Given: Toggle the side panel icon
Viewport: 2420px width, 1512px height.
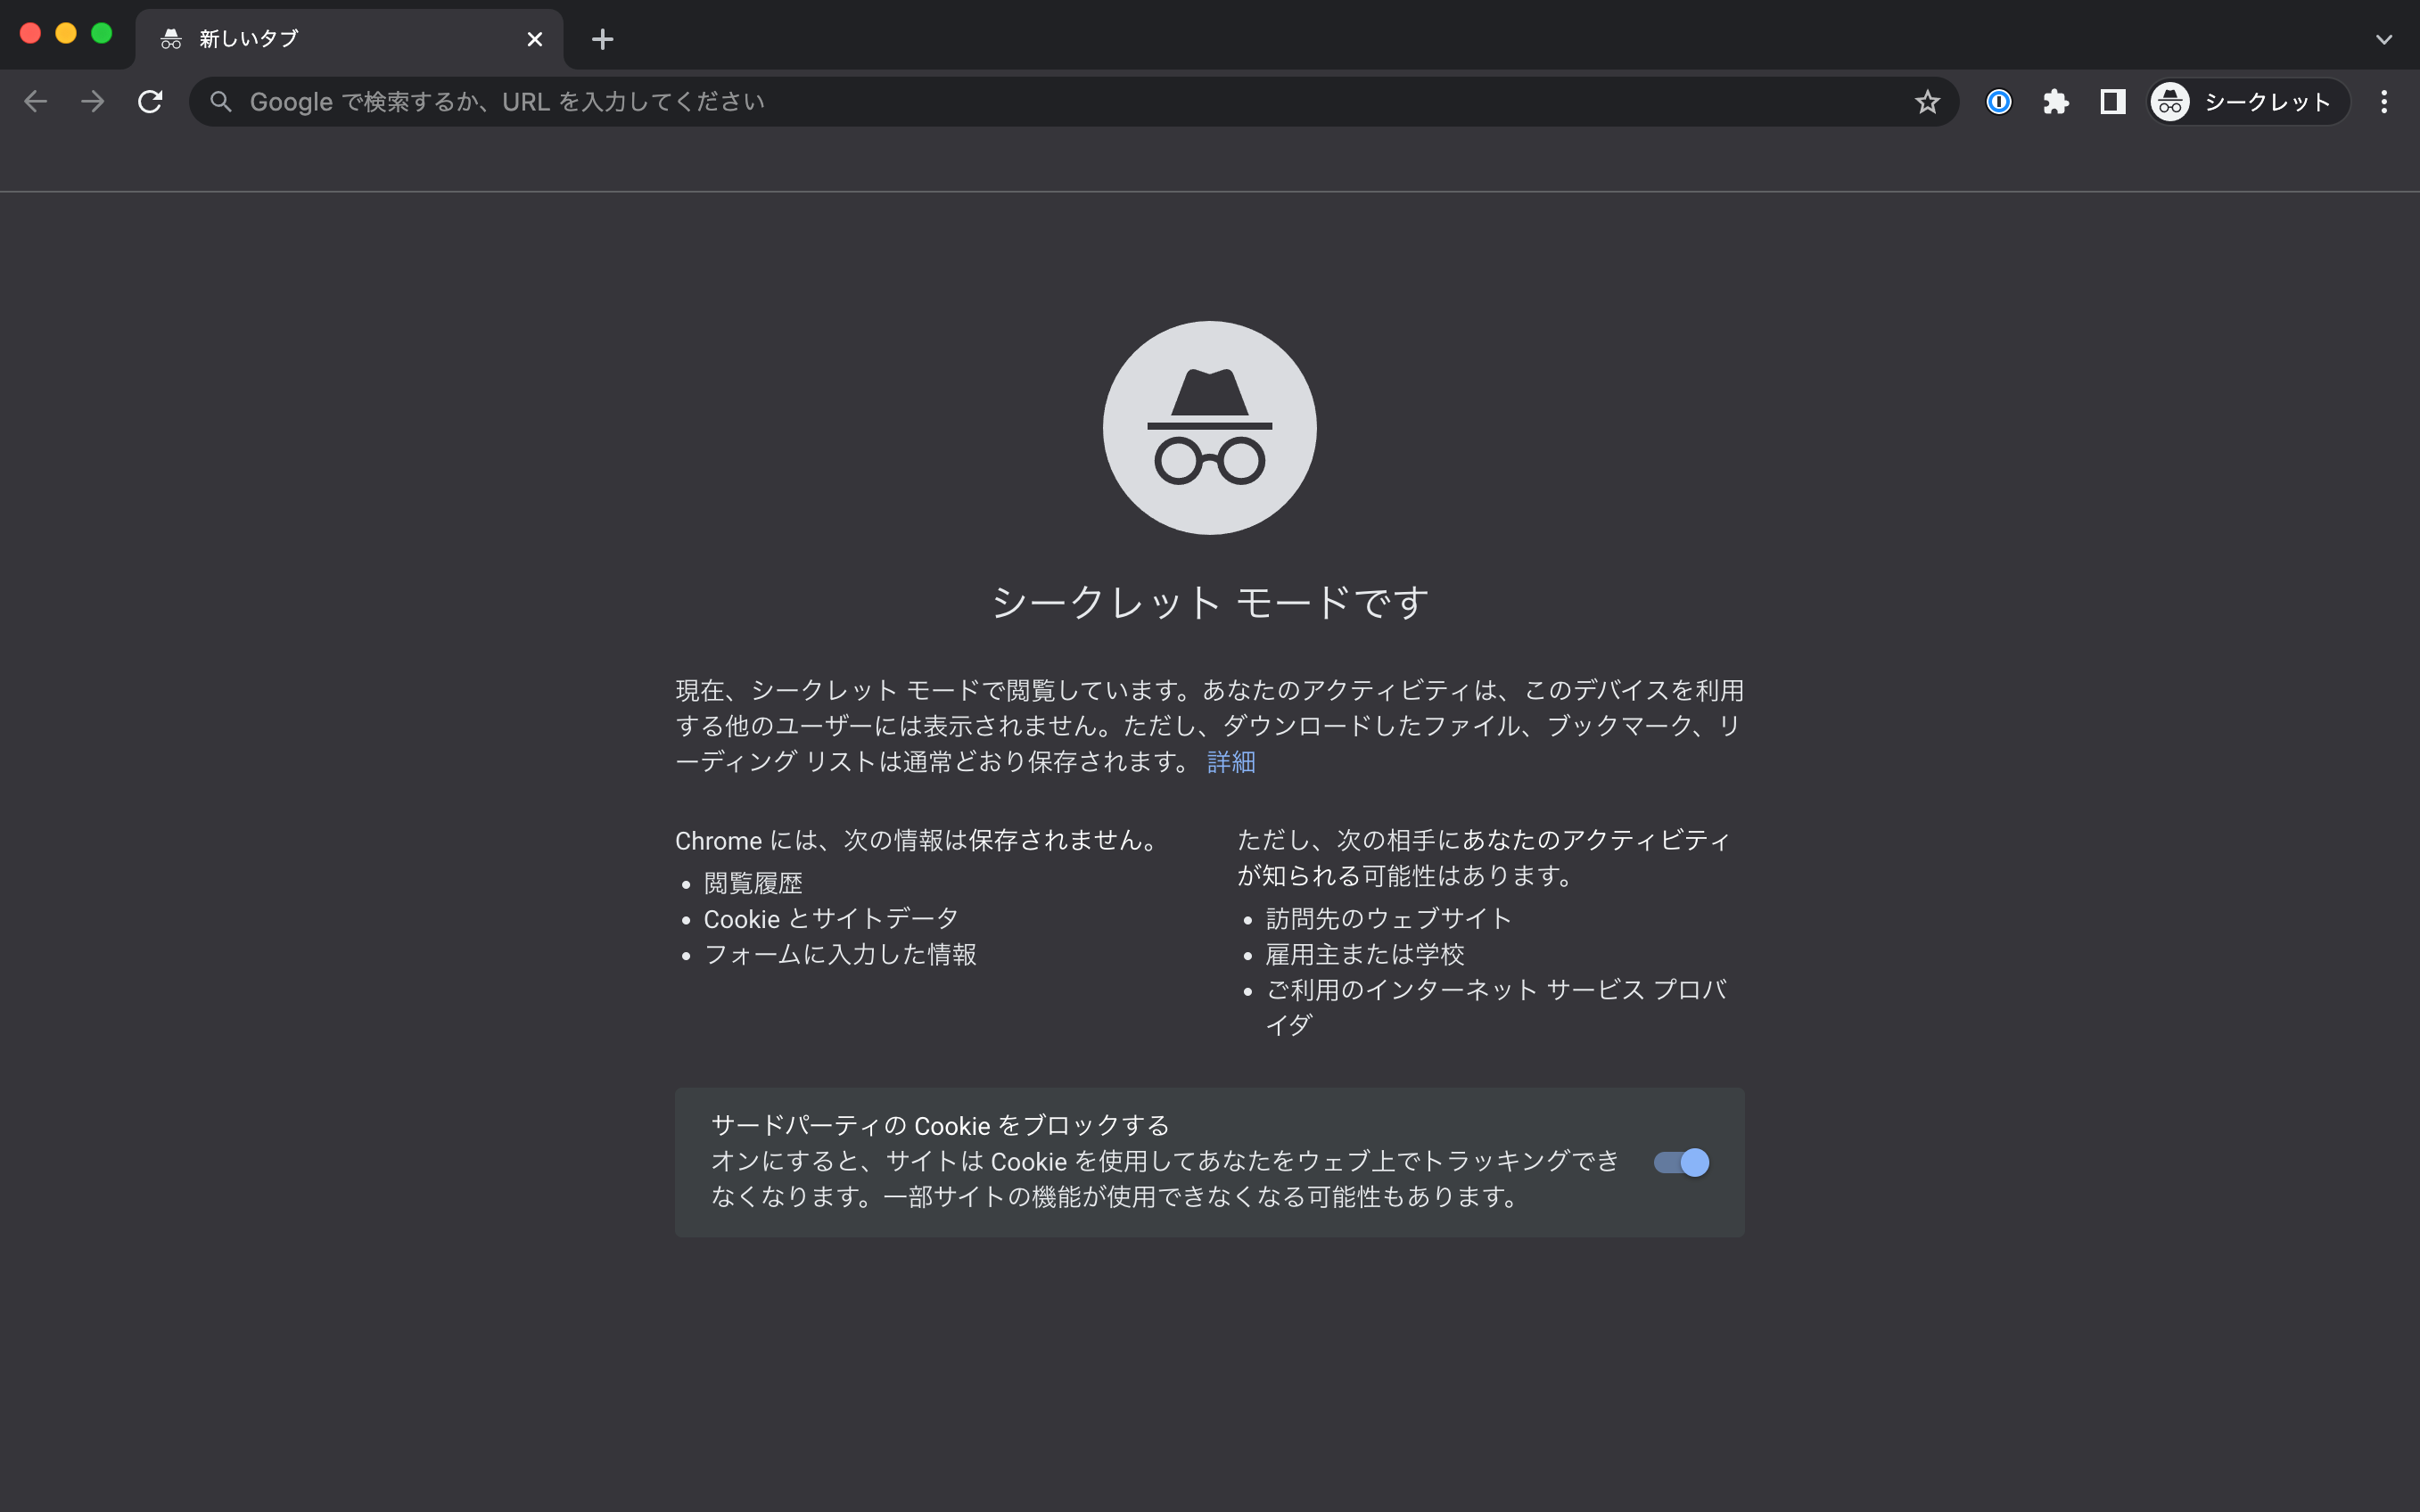Looking at the screenshot, I should click(x=2112, y=101).
